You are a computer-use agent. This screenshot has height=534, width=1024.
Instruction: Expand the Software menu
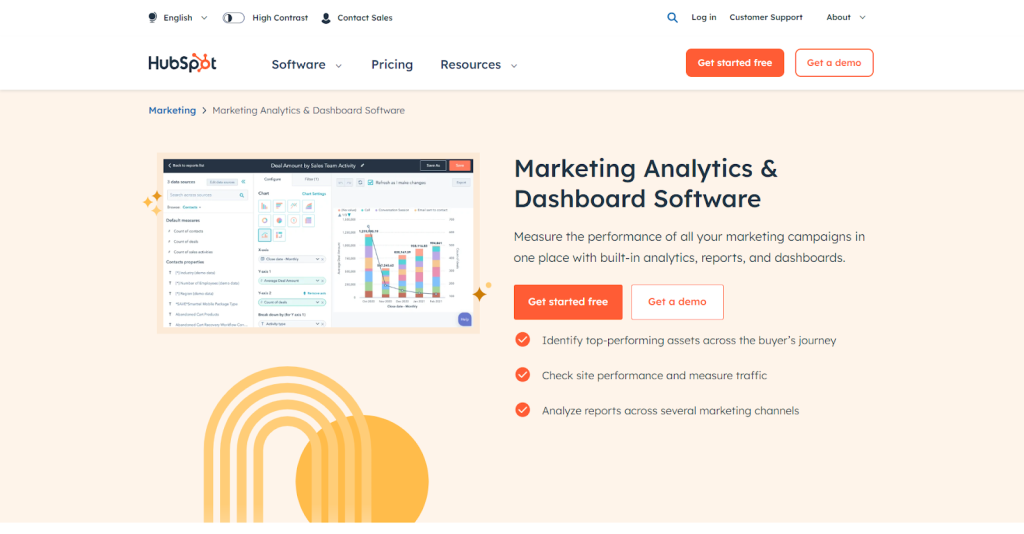click(x=306, y=65)
